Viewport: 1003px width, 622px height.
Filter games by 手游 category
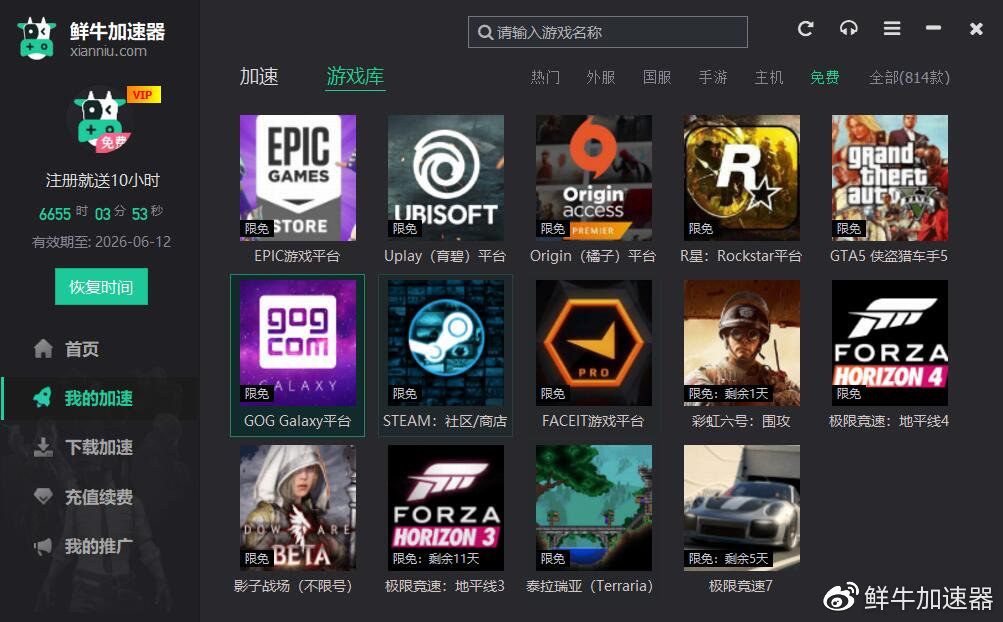pyautogui.click(x=713, y=78)
